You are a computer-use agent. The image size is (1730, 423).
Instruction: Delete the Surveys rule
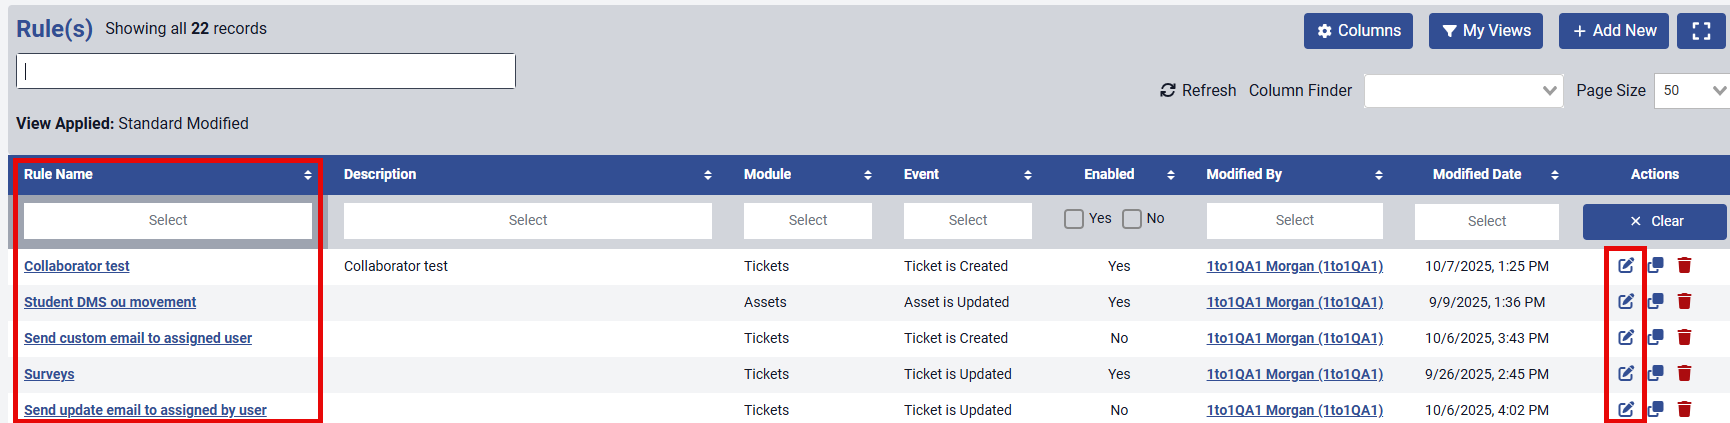pyautogui.click(x=1684, y=373)
